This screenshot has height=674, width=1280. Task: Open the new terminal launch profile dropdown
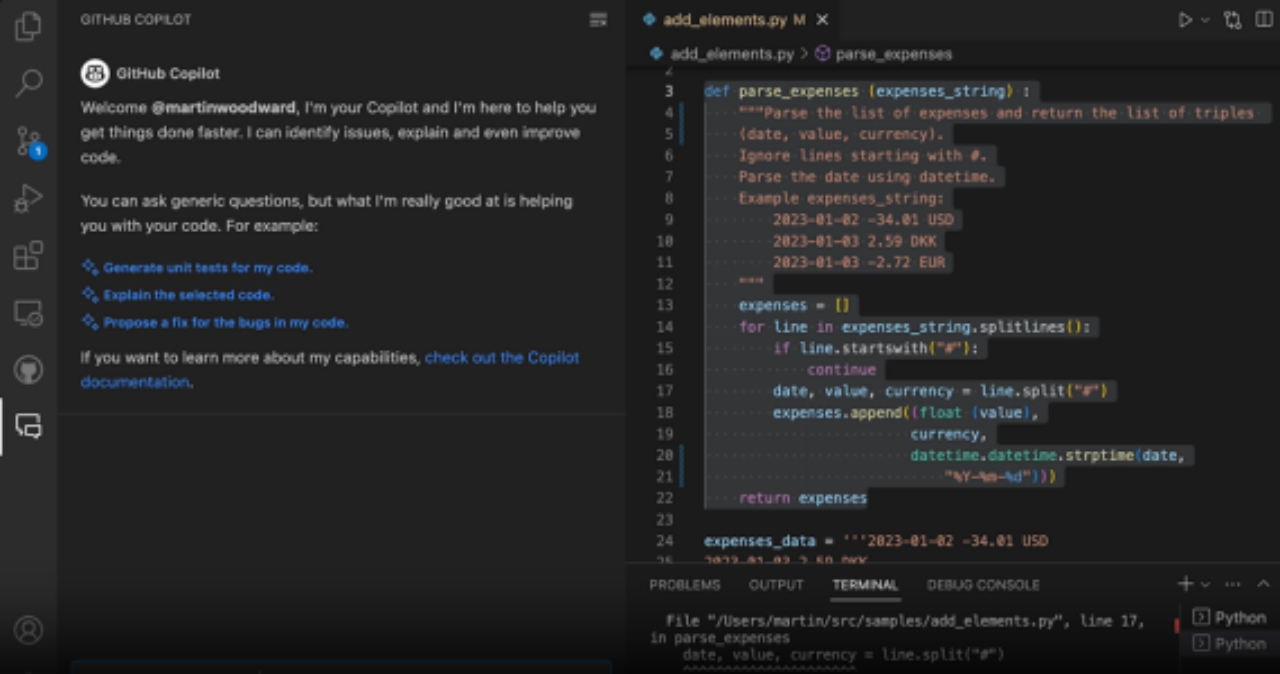tap(1205, 584)
